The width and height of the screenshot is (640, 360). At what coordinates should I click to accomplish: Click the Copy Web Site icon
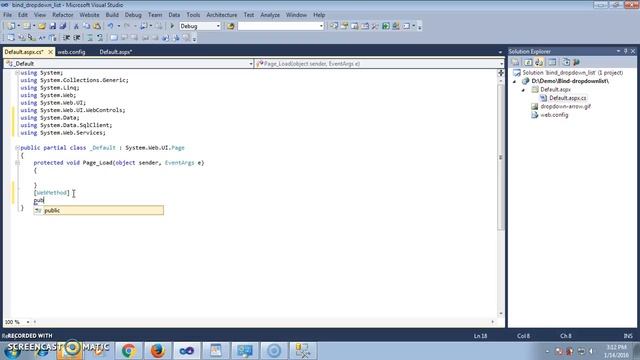point(566,62)
